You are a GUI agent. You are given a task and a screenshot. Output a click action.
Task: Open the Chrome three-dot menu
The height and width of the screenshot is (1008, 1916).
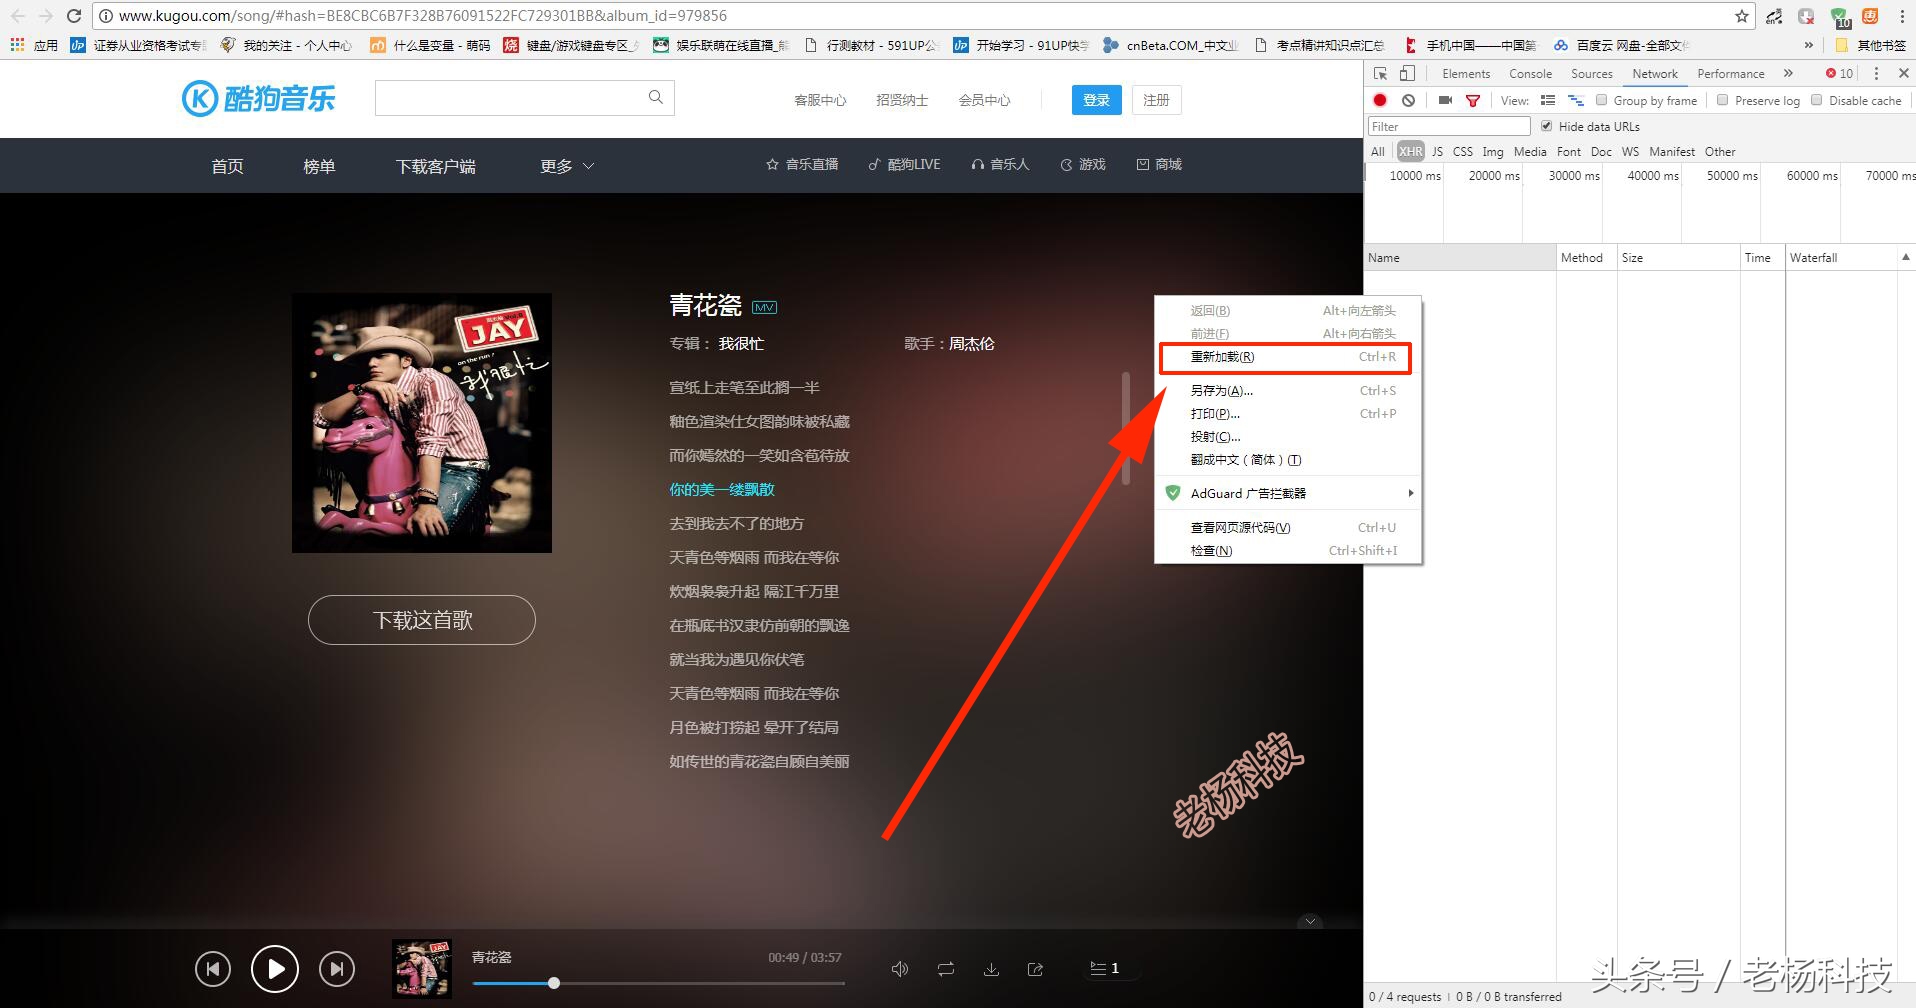point(1902,16)
